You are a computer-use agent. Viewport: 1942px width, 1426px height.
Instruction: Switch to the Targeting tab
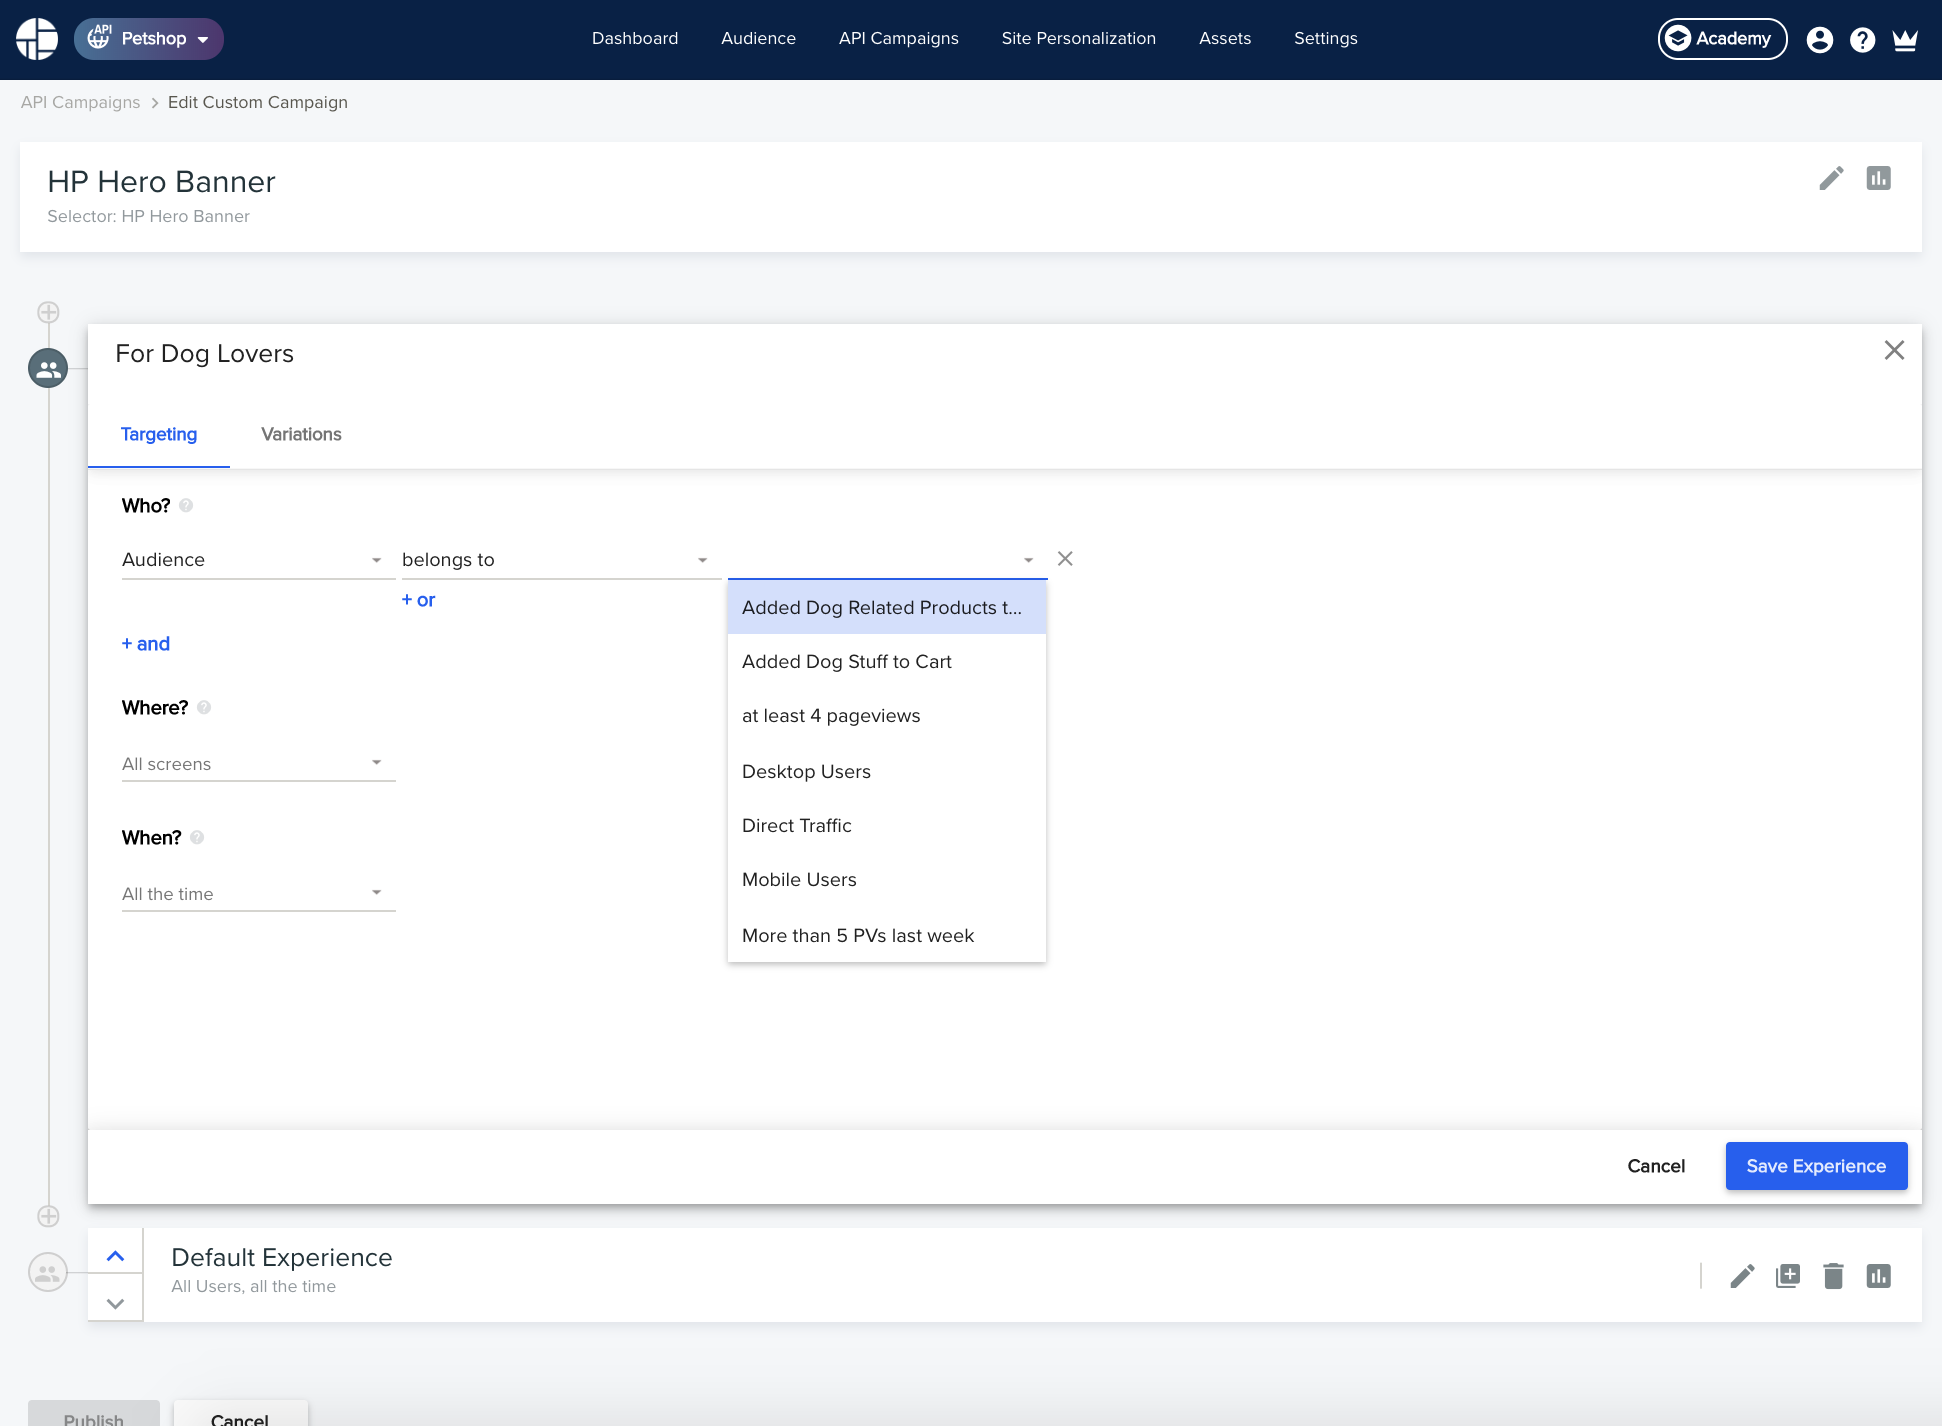pos(159,434)
